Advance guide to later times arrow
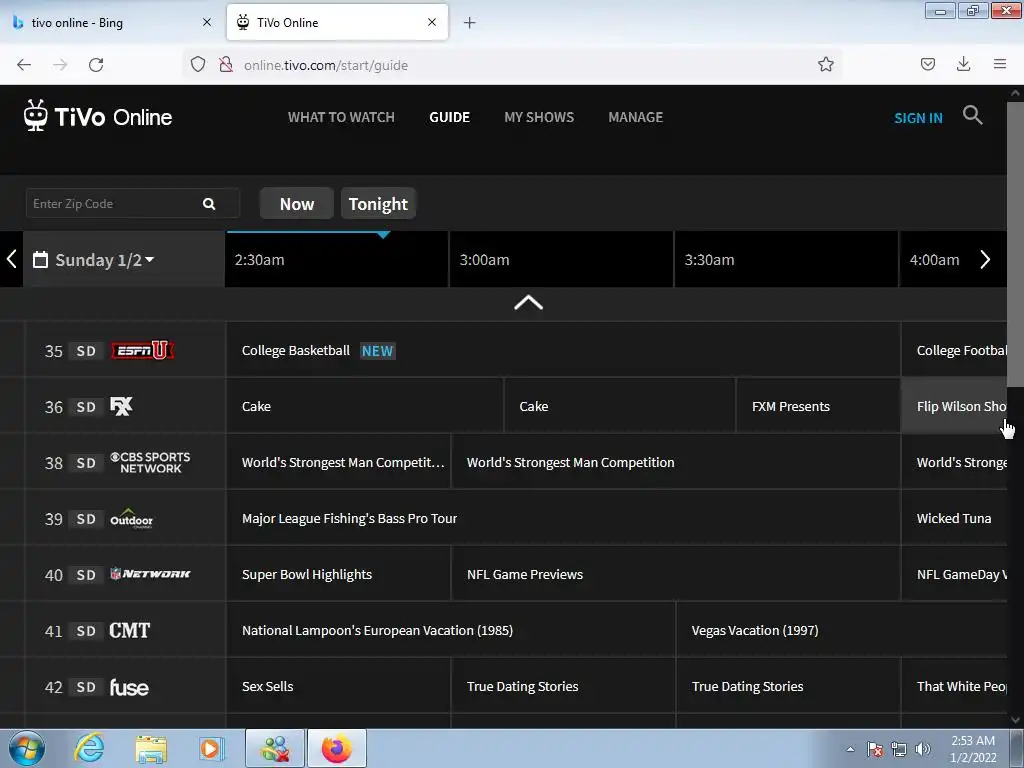The image size is (1024, 768). pos(985,259)
